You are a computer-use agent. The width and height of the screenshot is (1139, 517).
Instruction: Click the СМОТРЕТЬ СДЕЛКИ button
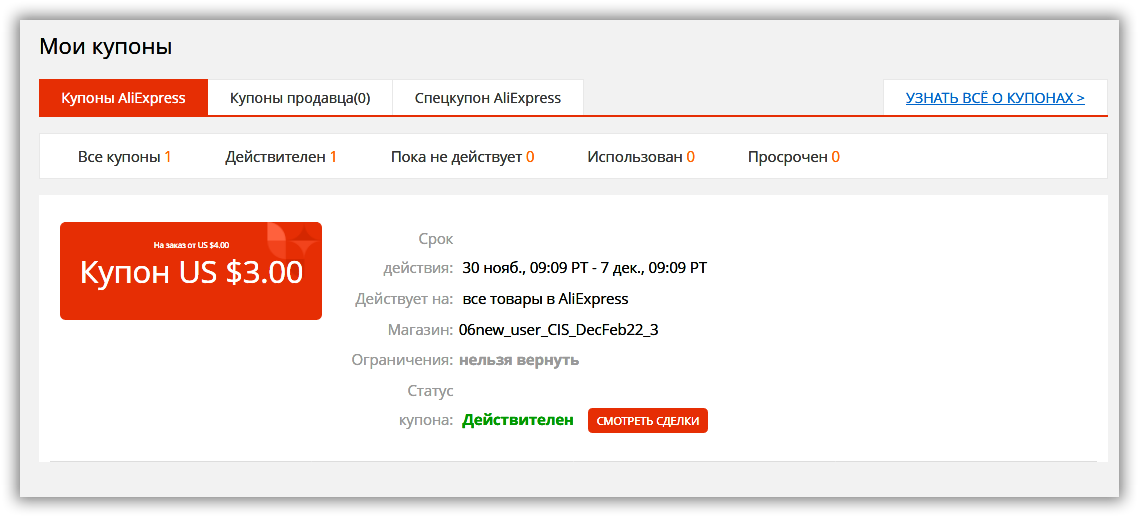point(647,420)
